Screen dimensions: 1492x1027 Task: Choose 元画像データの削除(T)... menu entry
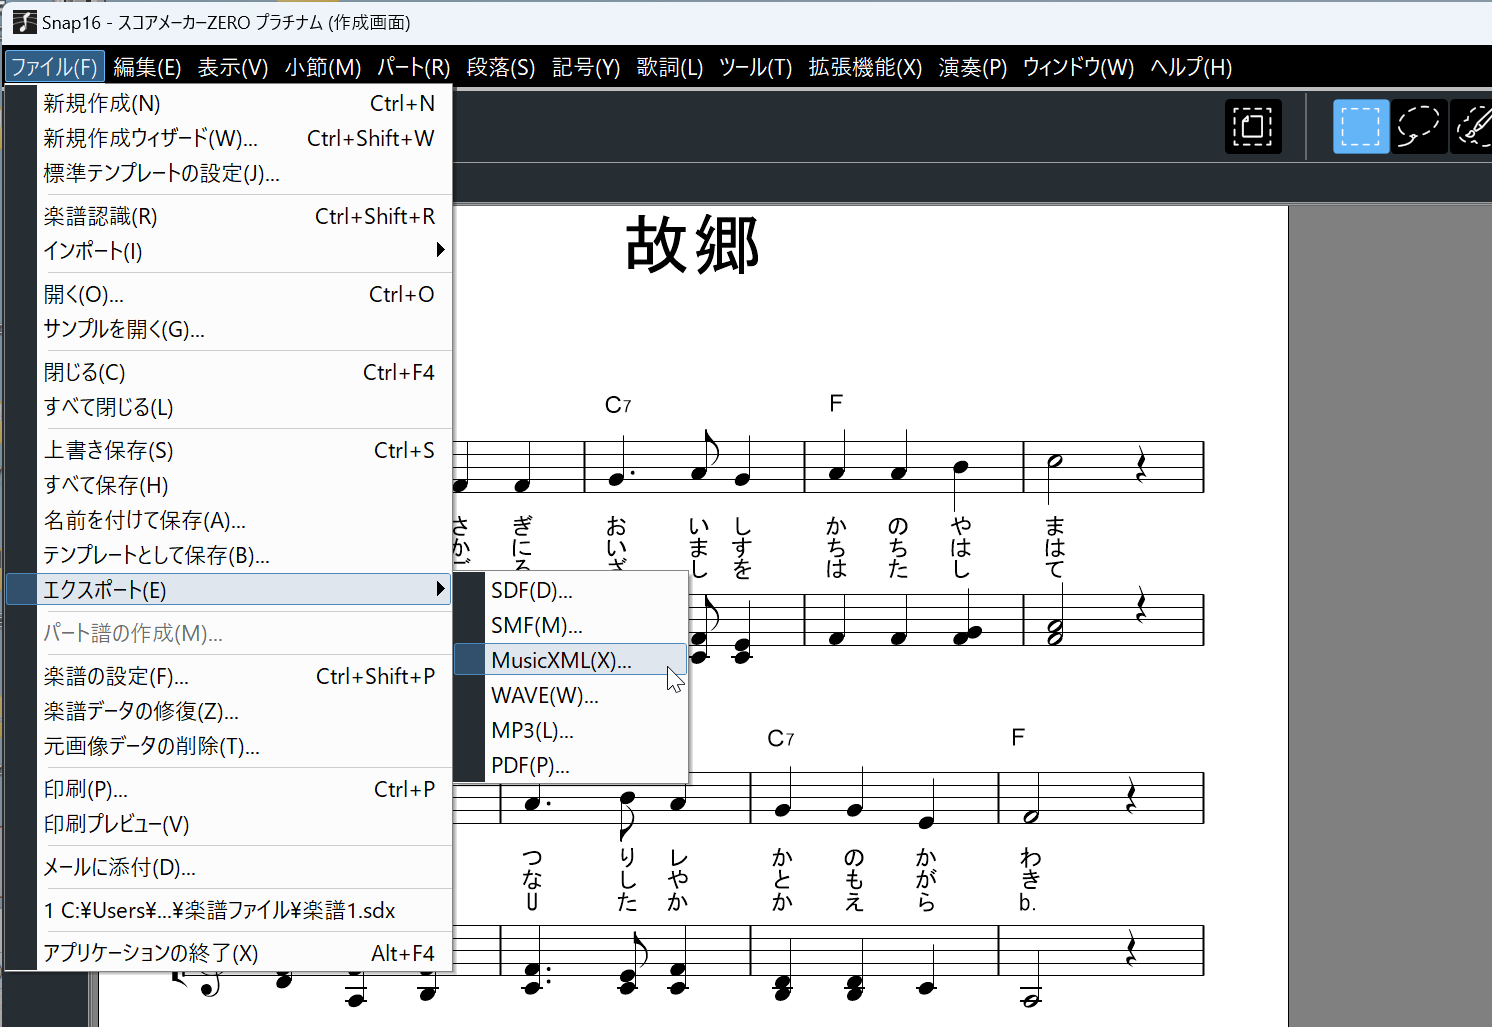244,746
